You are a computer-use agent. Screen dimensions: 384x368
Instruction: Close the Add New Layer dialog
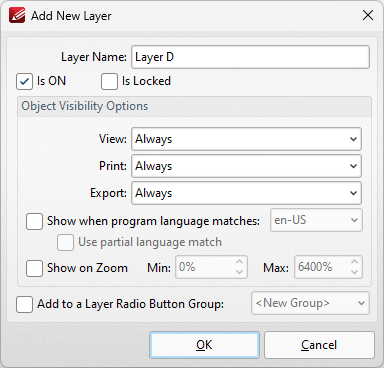point(368,15)
